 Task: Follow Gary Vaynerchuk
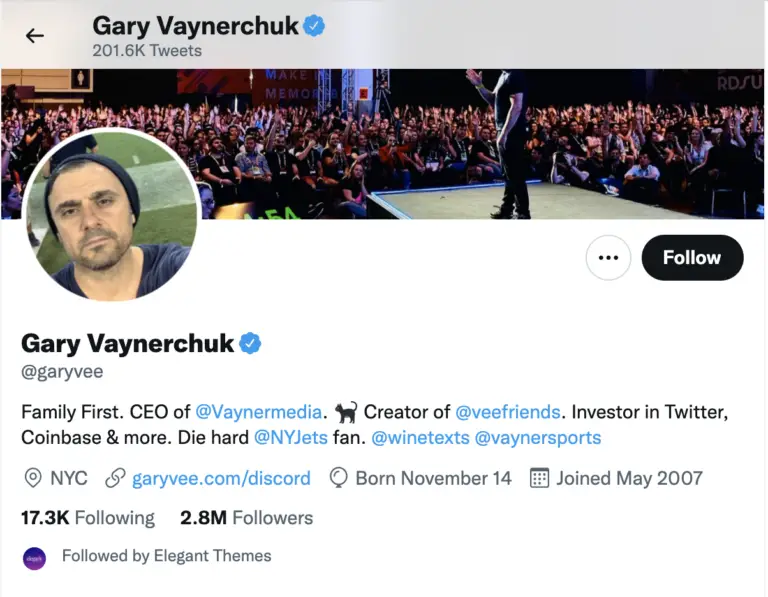click(692, 258)
